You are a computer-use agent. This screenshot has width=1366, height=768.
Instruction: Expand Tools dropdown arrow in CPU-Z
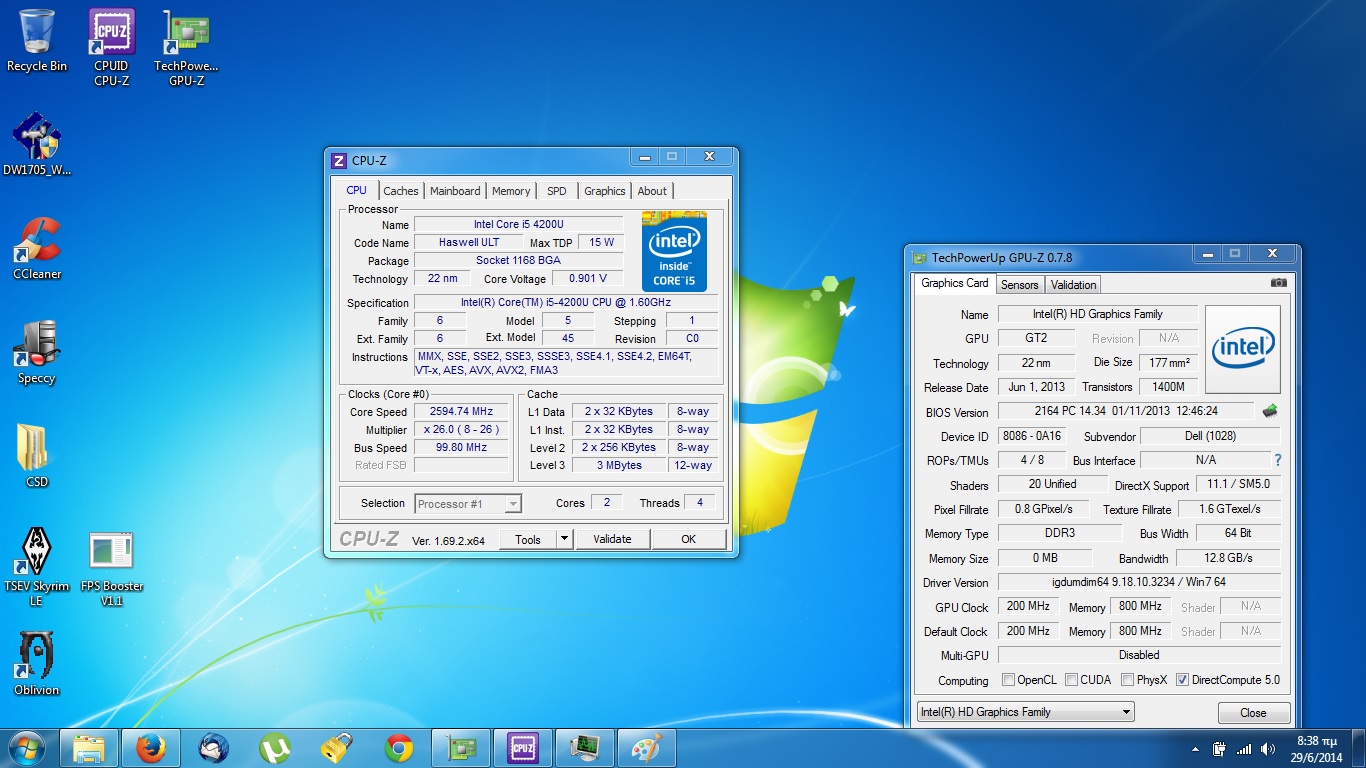point(564,539)
